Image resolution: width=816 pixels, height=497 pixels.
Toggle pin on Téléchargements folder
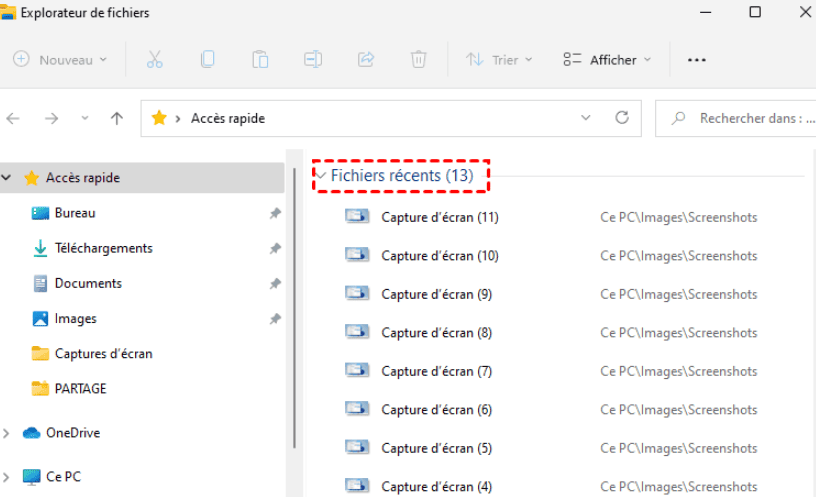(275, 248)
